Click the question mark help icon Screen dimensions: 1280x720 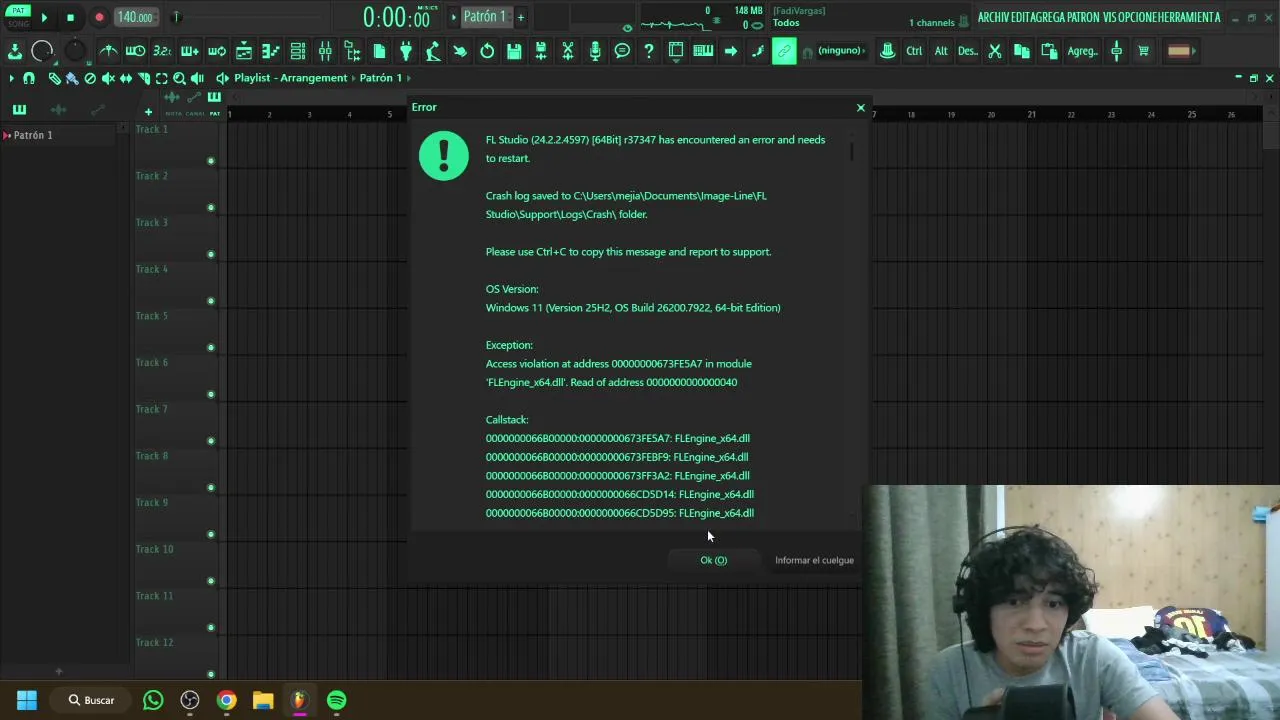[x=649, y=51]
